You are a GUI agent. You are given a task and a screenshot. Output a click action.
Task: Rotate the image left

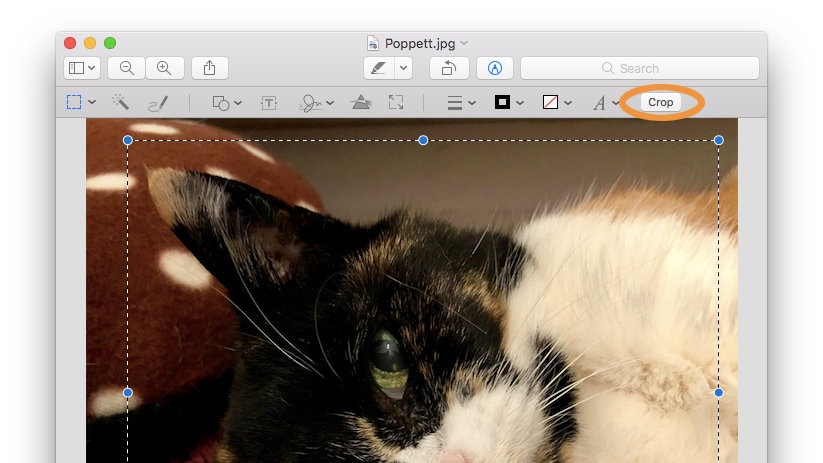pyautogui.click(x=449, y=68)
